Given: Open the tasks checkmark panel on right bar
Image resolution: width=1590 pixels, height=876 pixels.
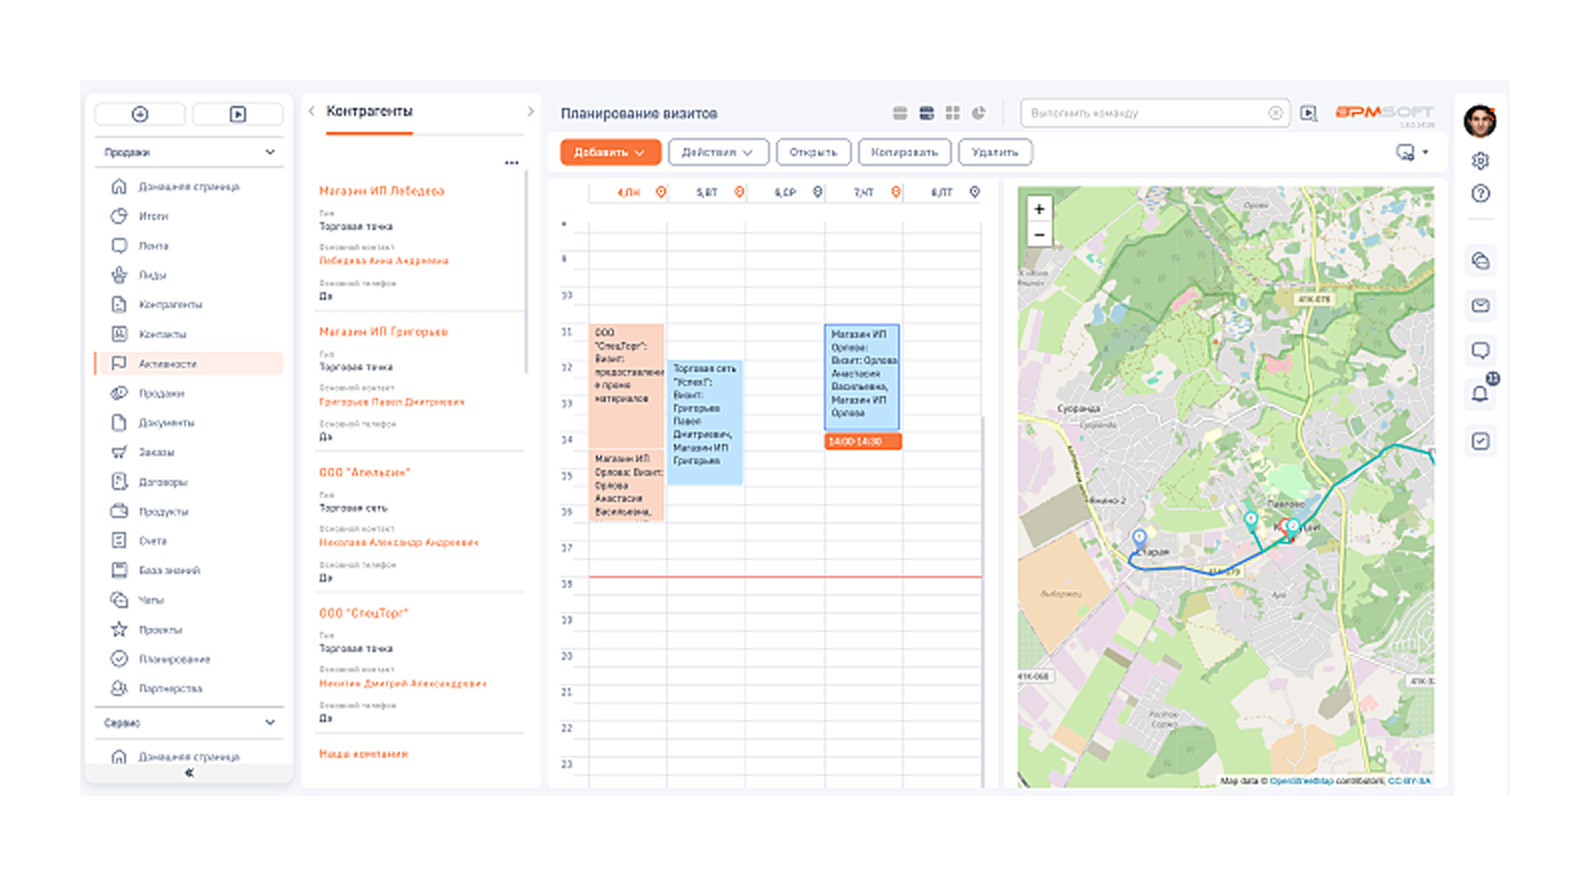Looking at the screenshot, I should (1481, 441).
